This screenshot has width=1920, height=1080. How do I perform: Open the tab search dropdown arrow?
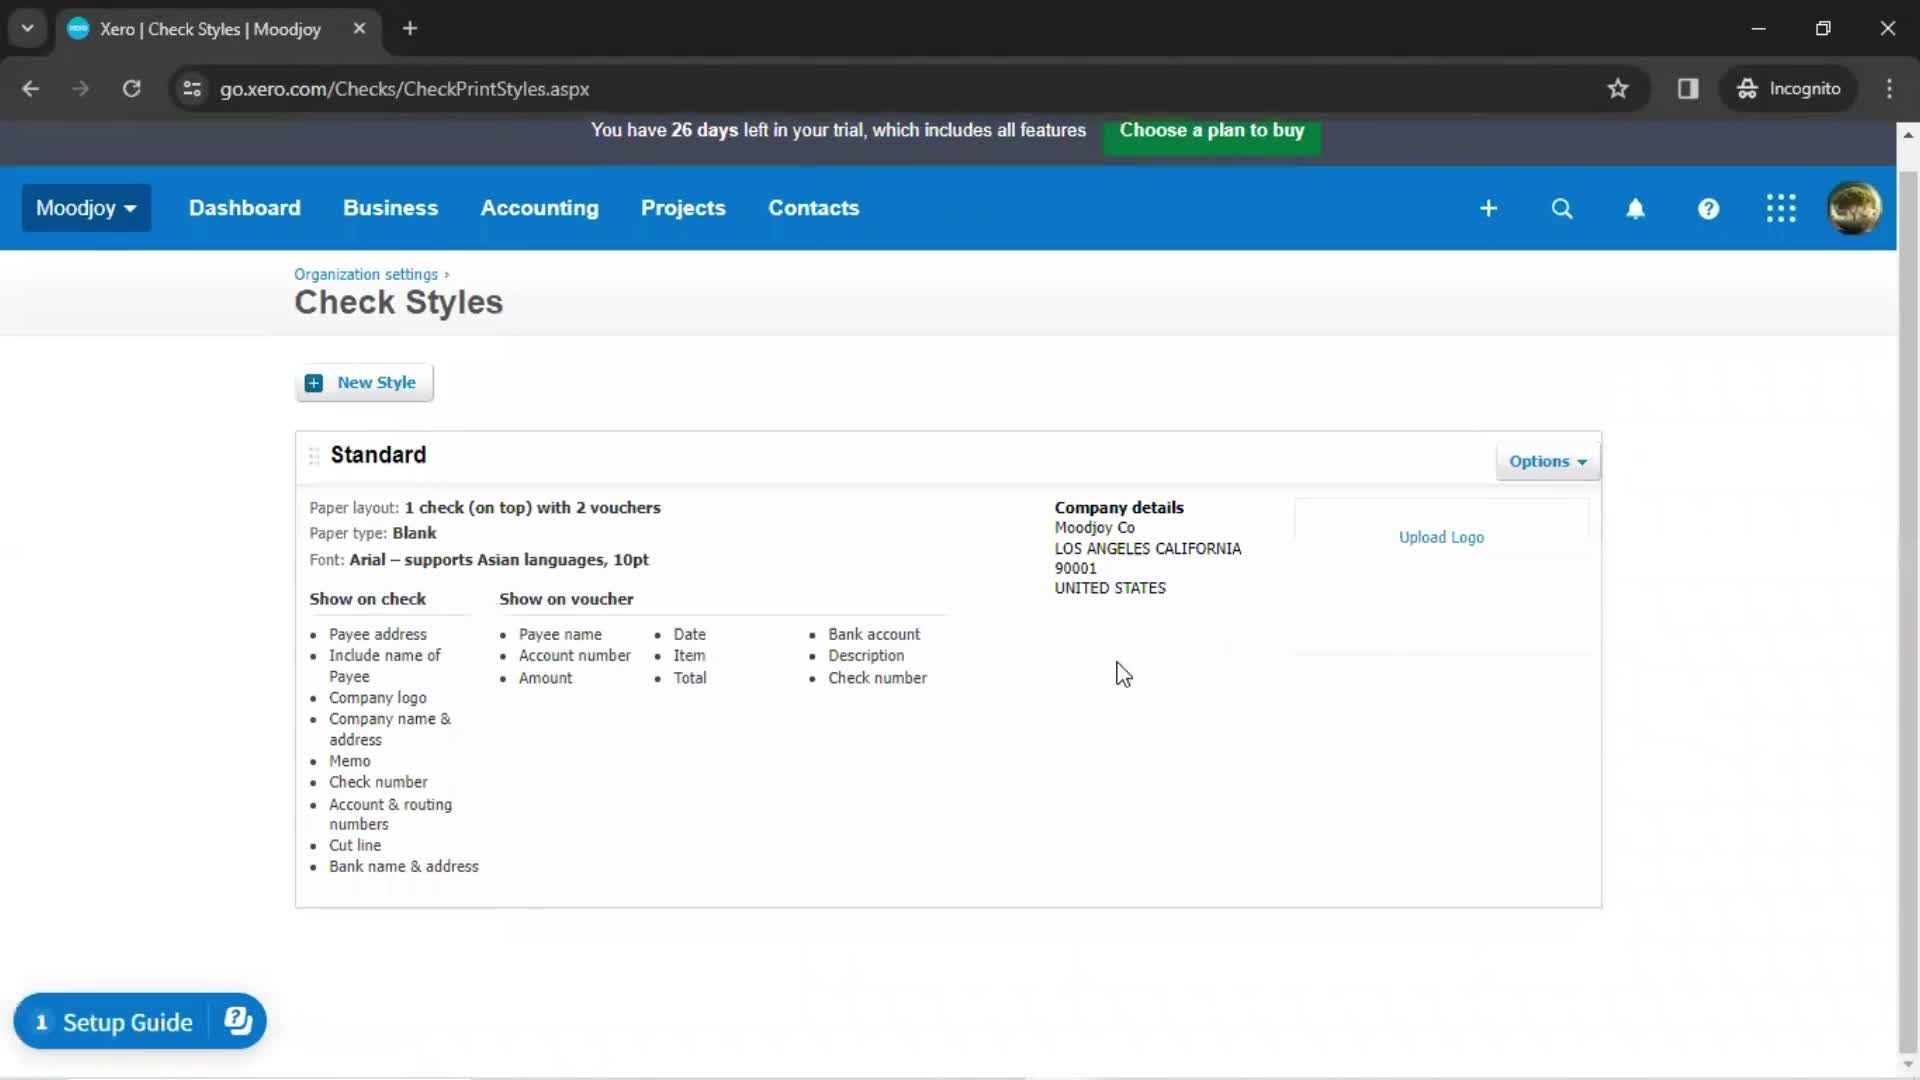28,29
